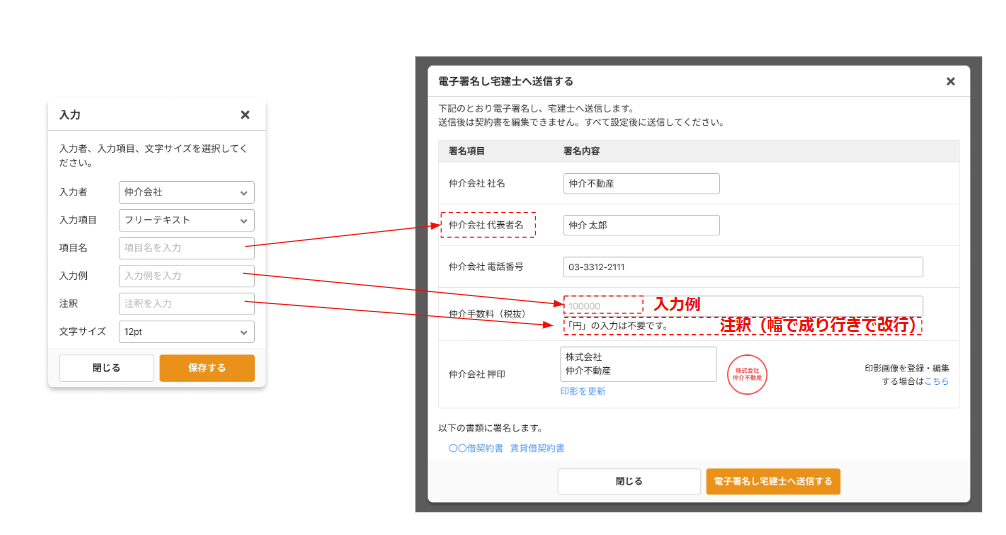Image resolution: width=1006 pixels, height=535 pixels.
Task: Click the 署名項目 column header
Action: [x=466, y=151]
